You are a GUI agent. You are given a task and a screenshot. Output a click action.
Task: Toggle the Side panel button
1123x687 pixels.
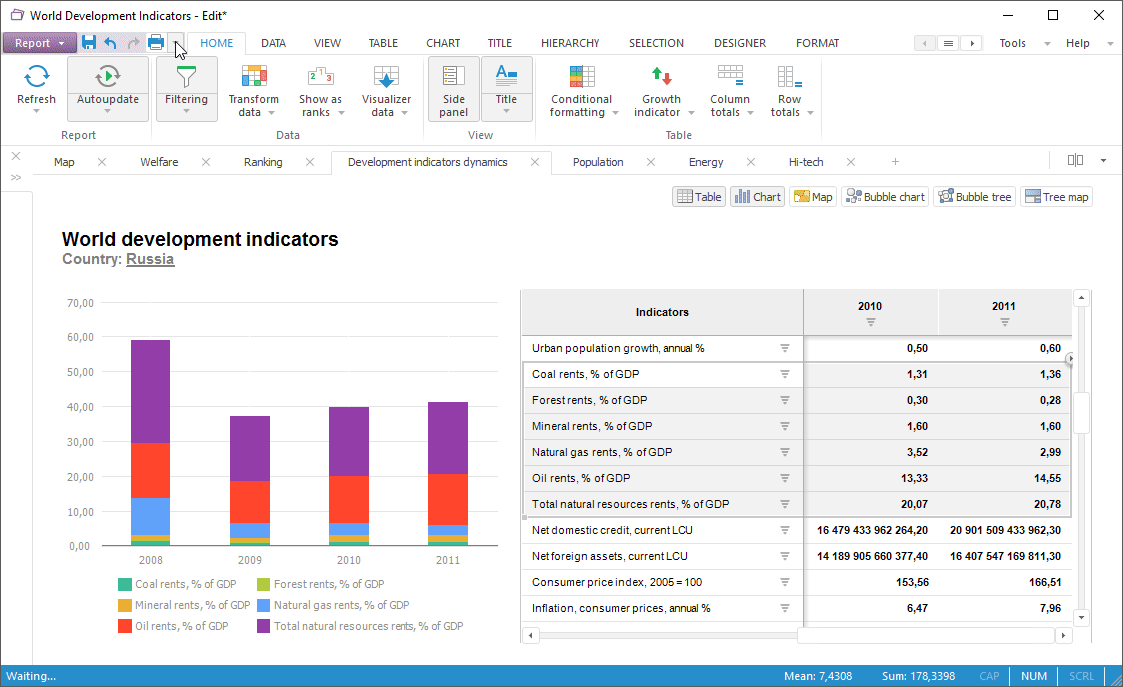coord(454,89)
